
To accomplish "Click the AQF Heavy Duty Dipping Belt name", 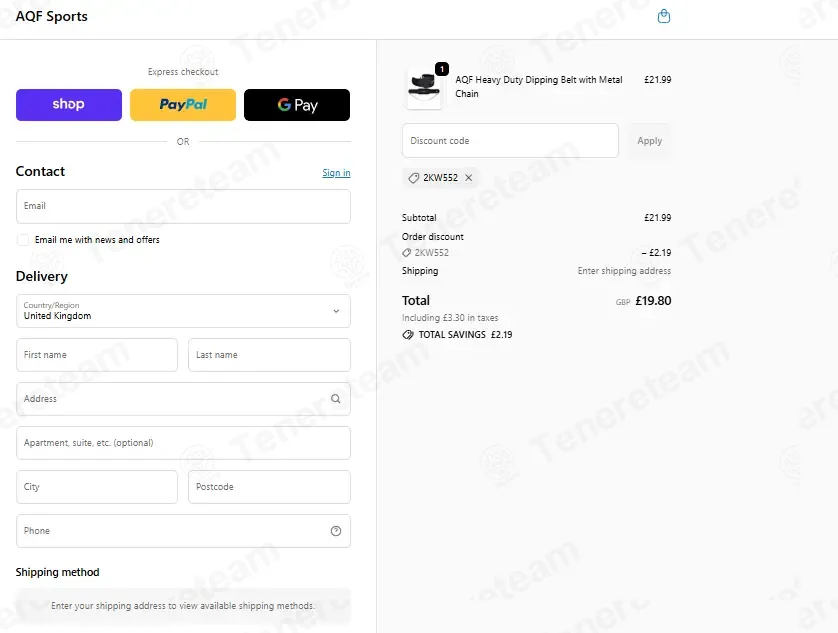I will (539, 87).
